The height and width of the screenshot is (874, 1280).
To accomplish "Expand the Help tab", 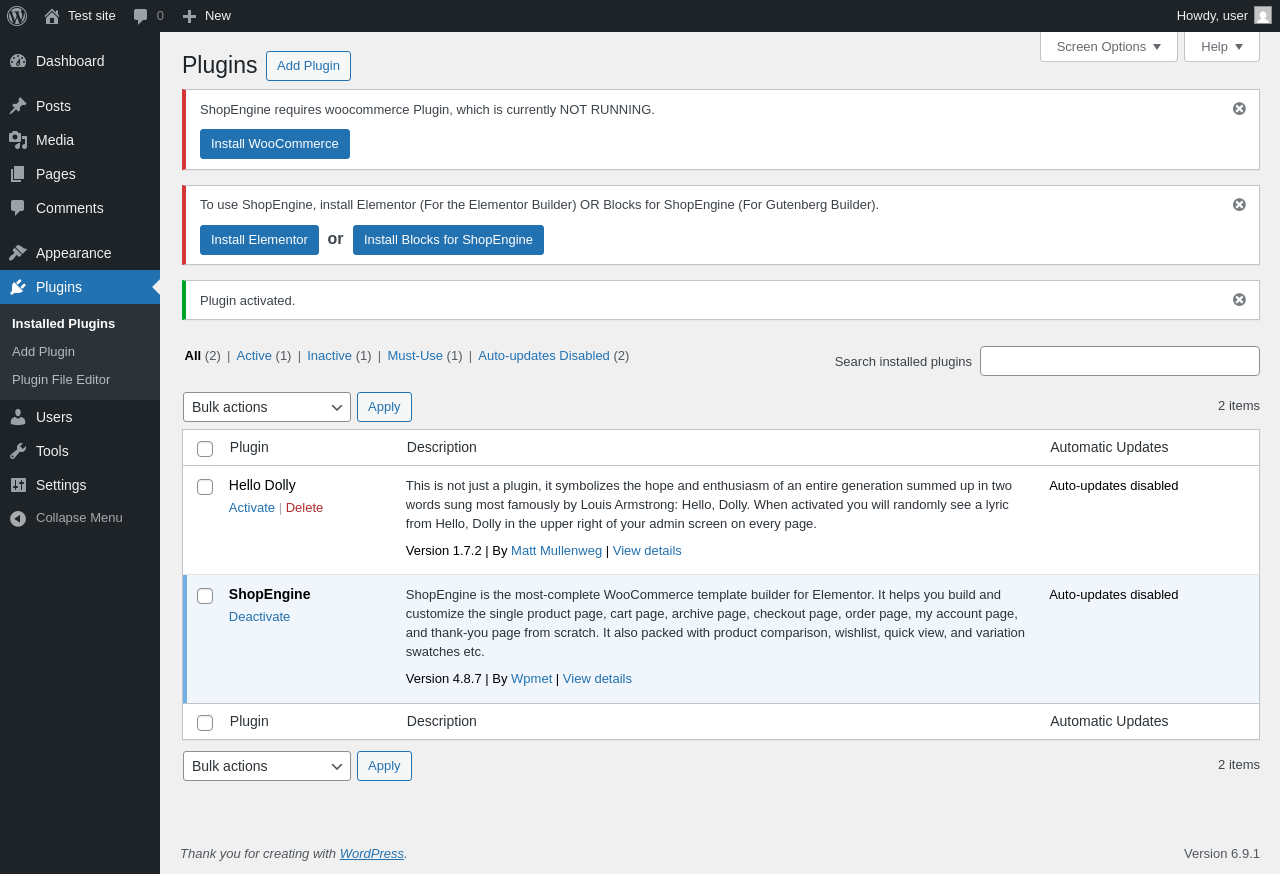I will click(x=1221, y=46).
